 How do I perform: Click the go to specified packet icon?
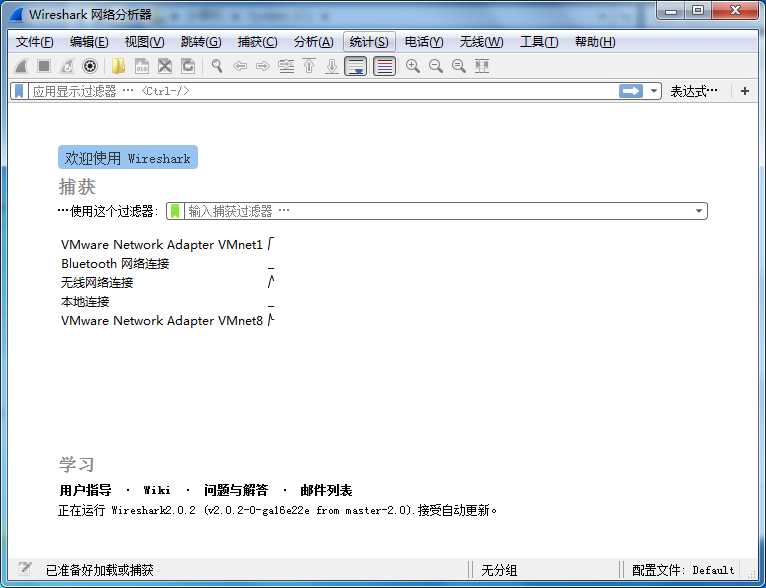point(286,66)
